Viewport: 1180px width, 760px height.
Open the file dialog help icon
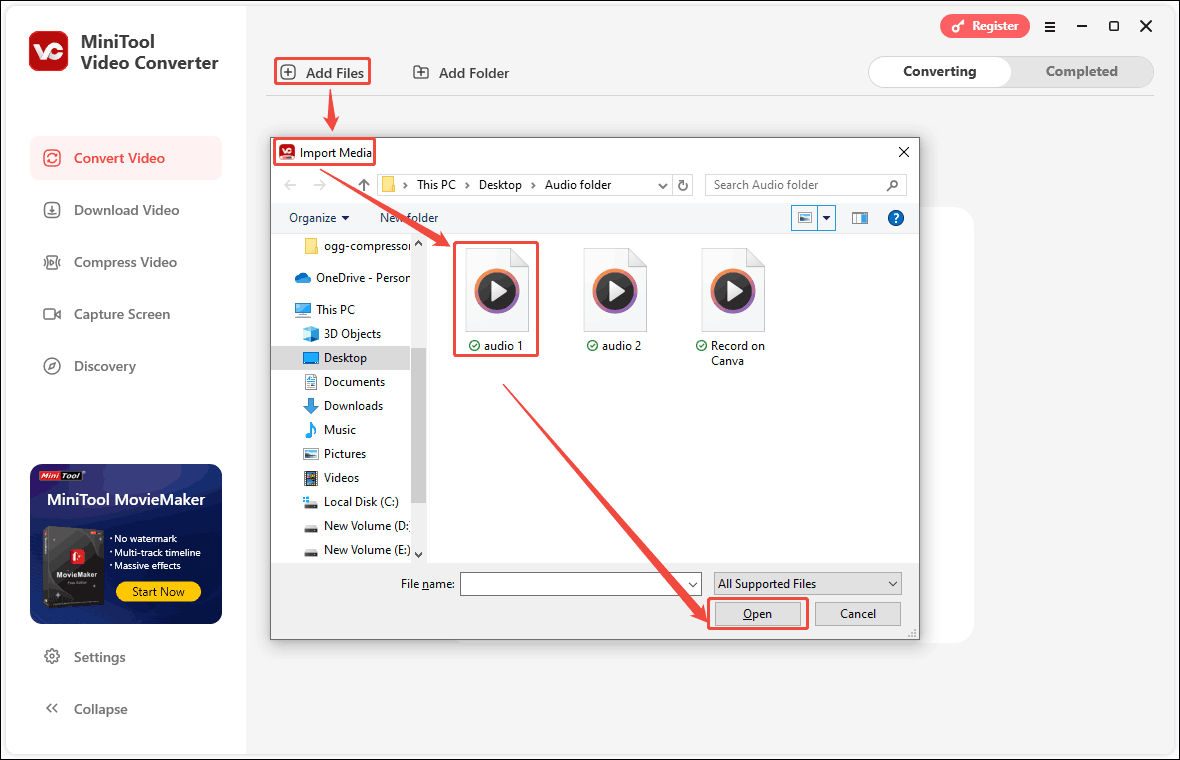(x=896, y=218)
